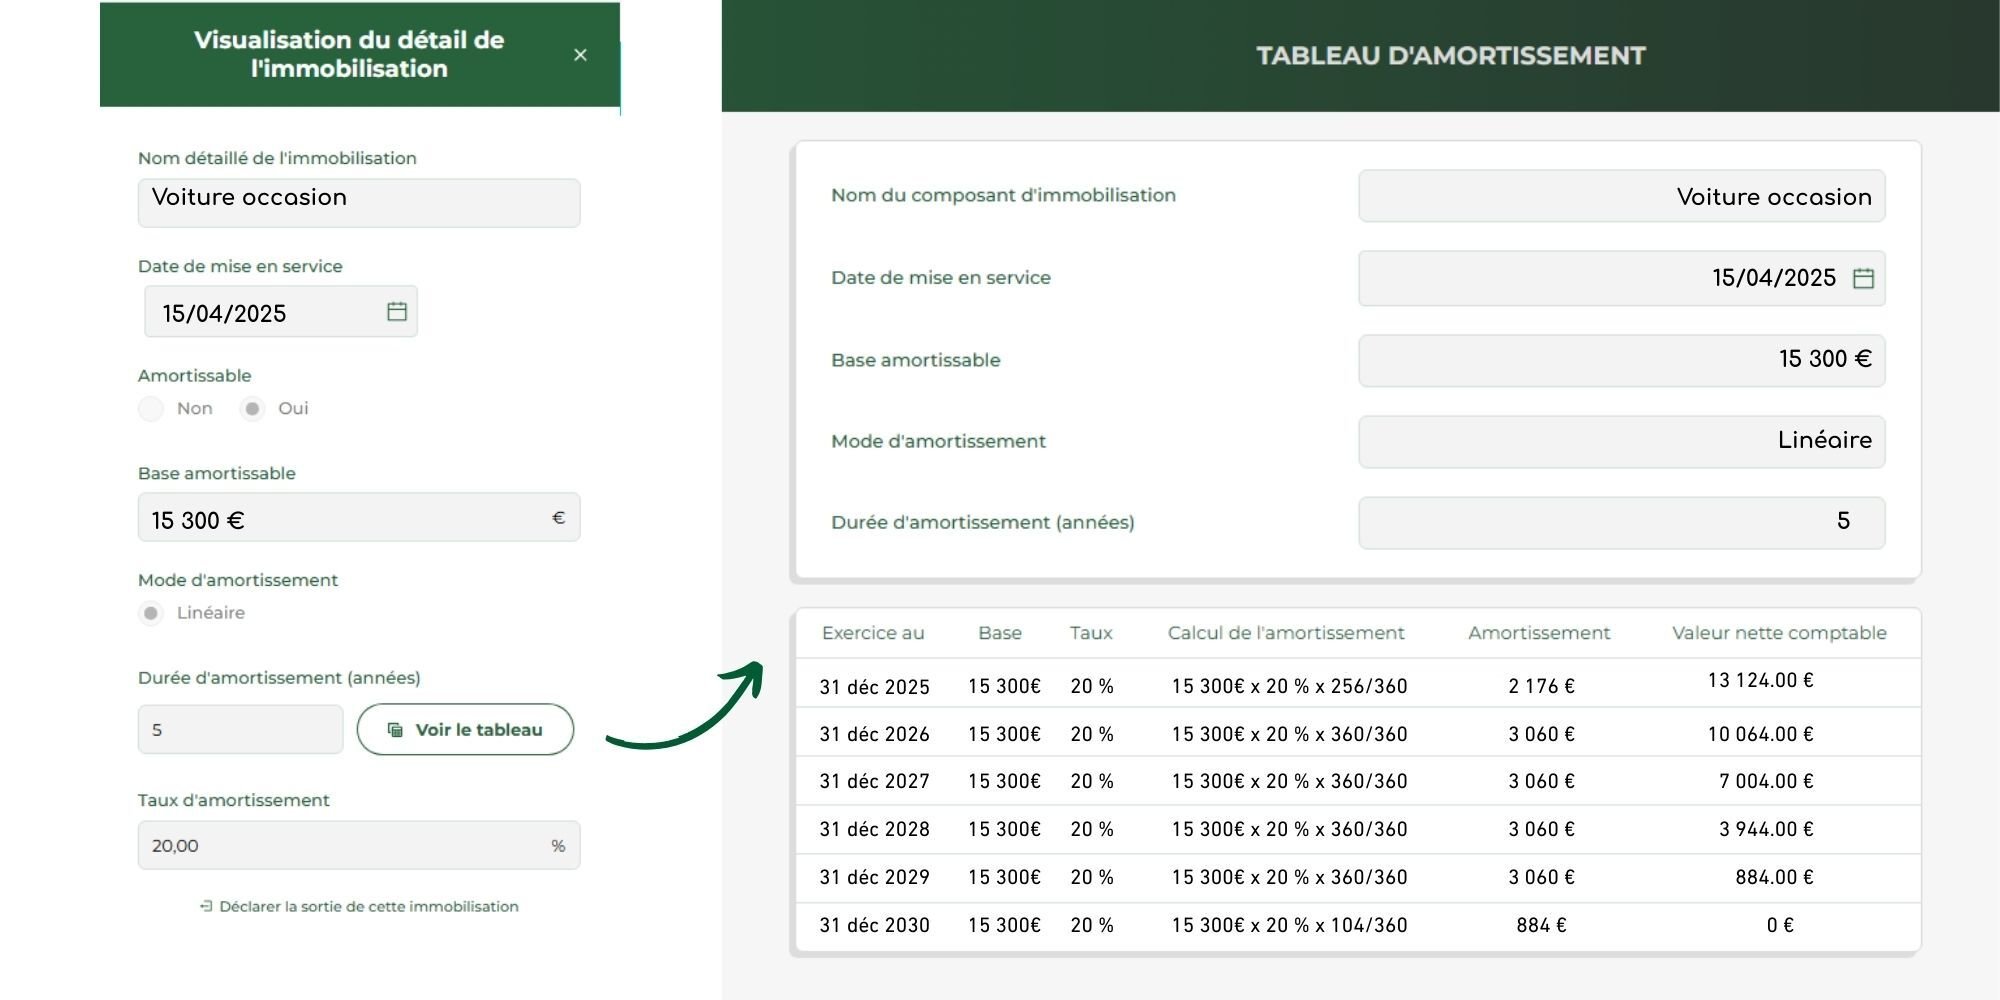The image size is (2000, 1000).
Task: Click the Valeur nette comptable column header
Action: click(1779, 633)
